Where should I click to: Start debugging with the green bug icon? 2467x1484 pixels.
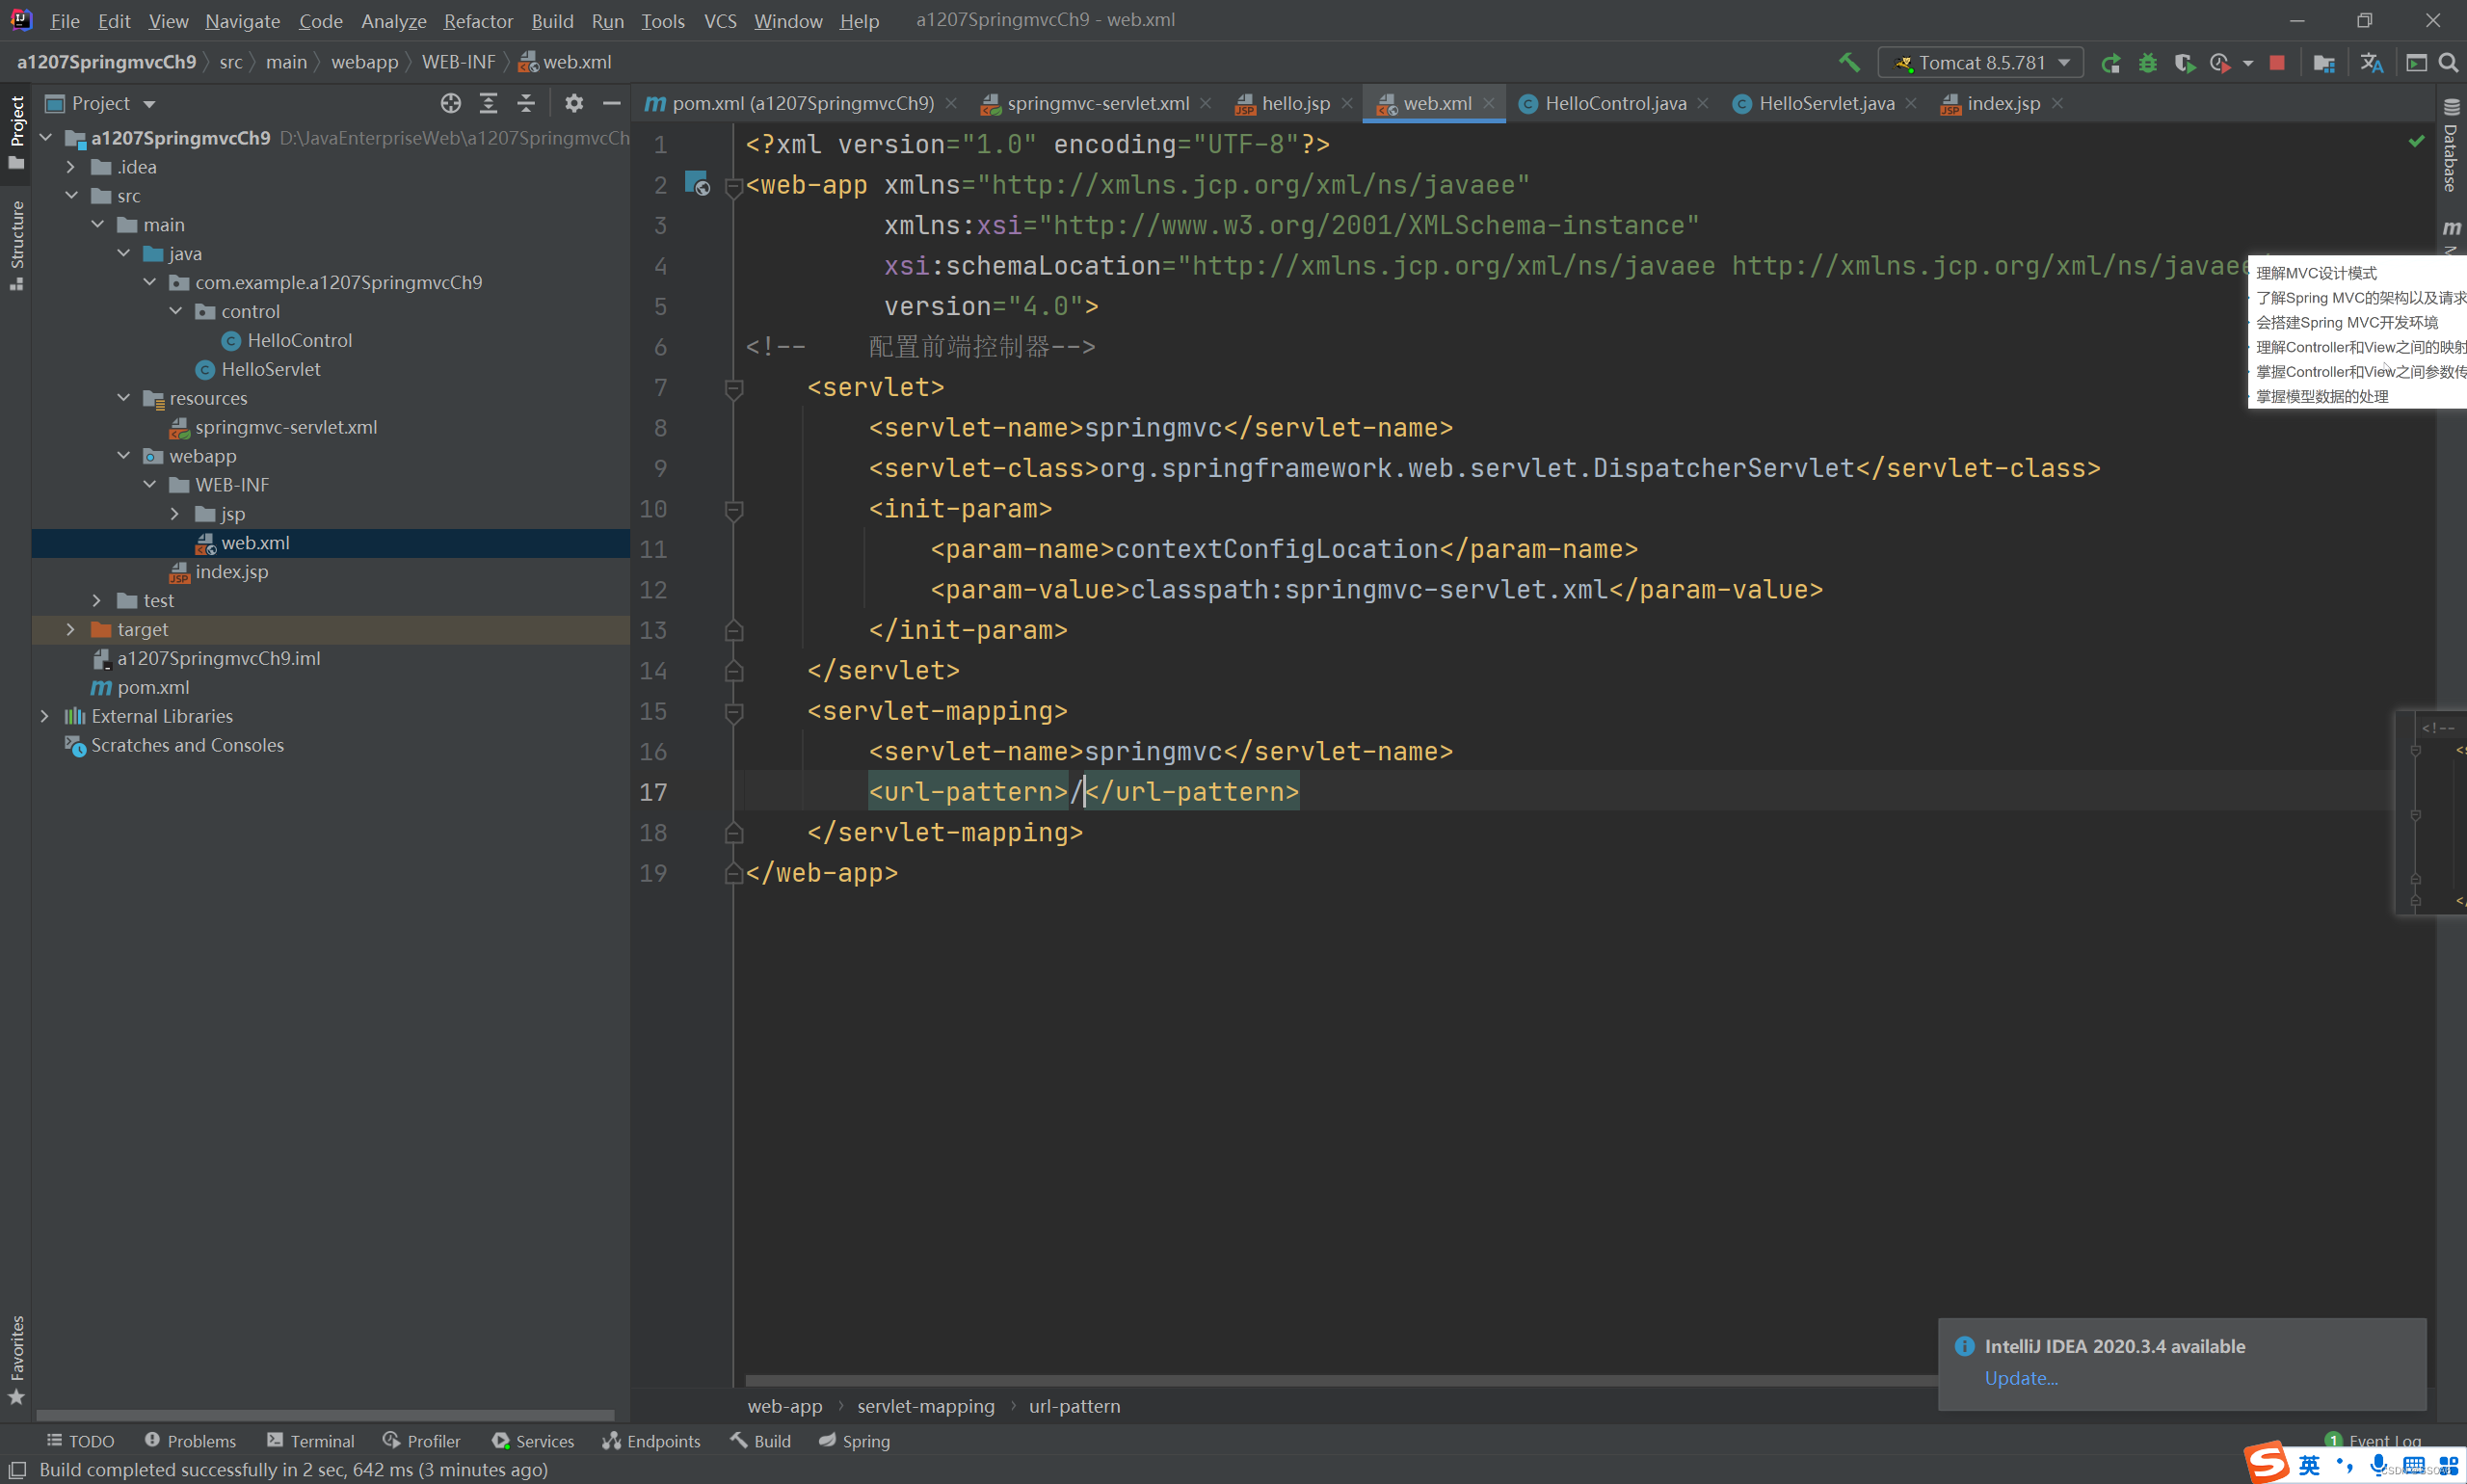(x=2148, y=63)
